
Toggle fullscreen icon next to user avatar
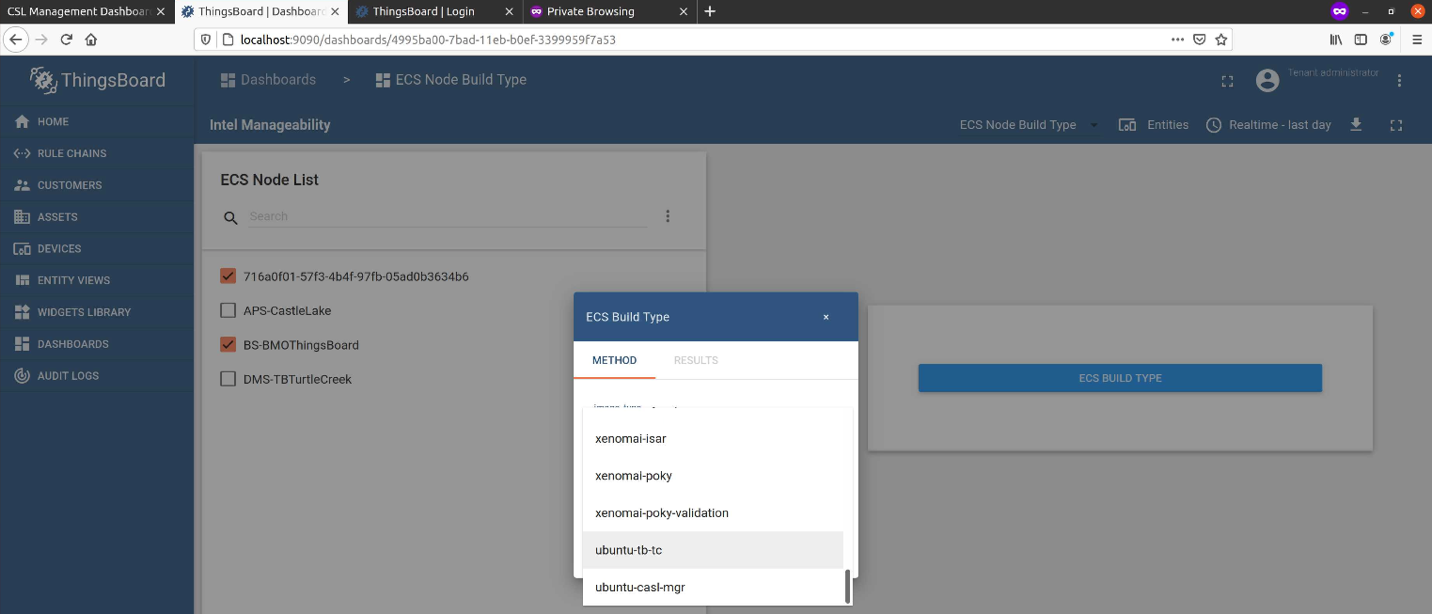[x=1228, y=81]
